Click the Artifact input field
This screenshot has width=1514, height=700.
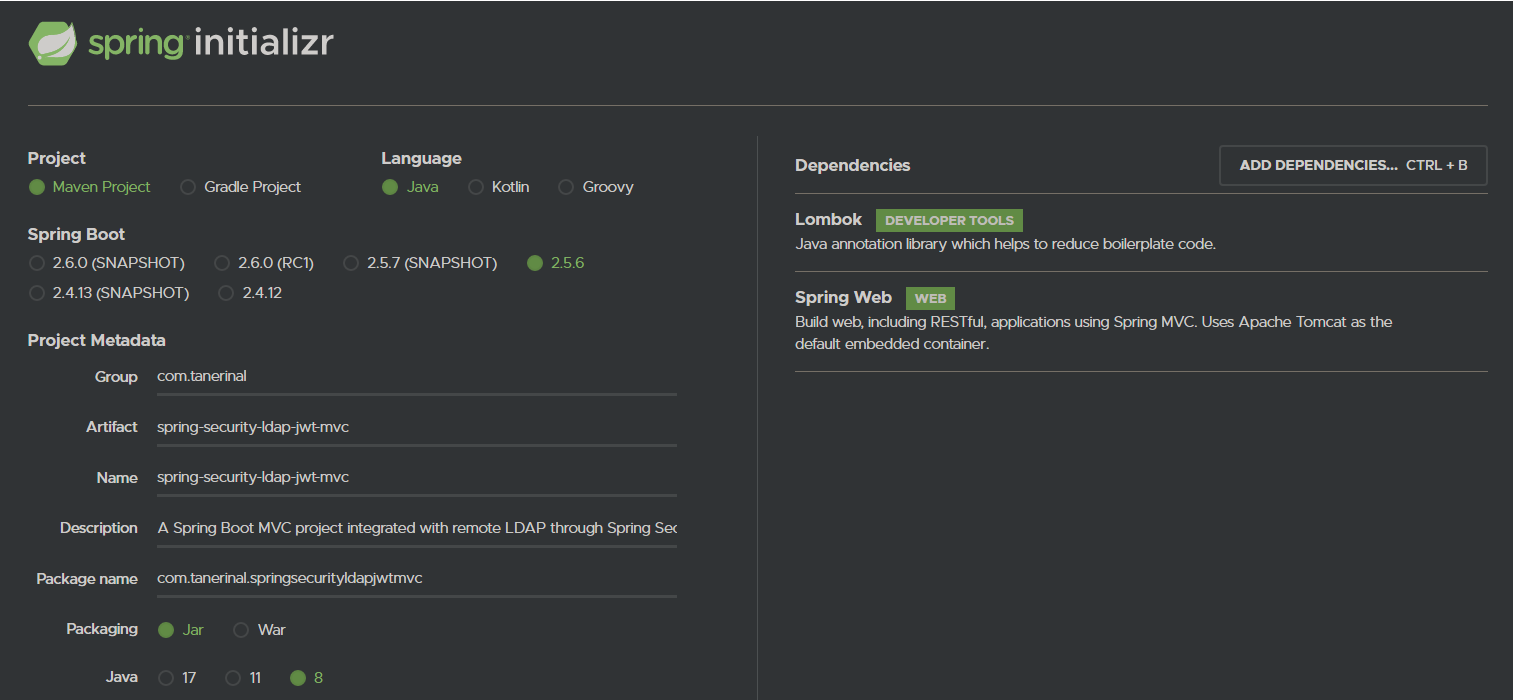(x=400, y=426)
